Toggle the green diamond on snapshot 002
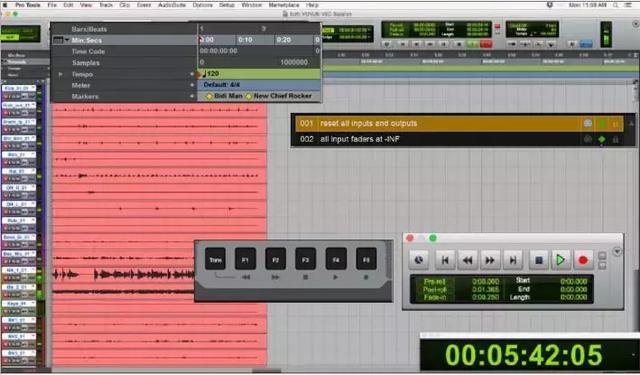This screenshot has width=640, height=375. tap(602, 140)
